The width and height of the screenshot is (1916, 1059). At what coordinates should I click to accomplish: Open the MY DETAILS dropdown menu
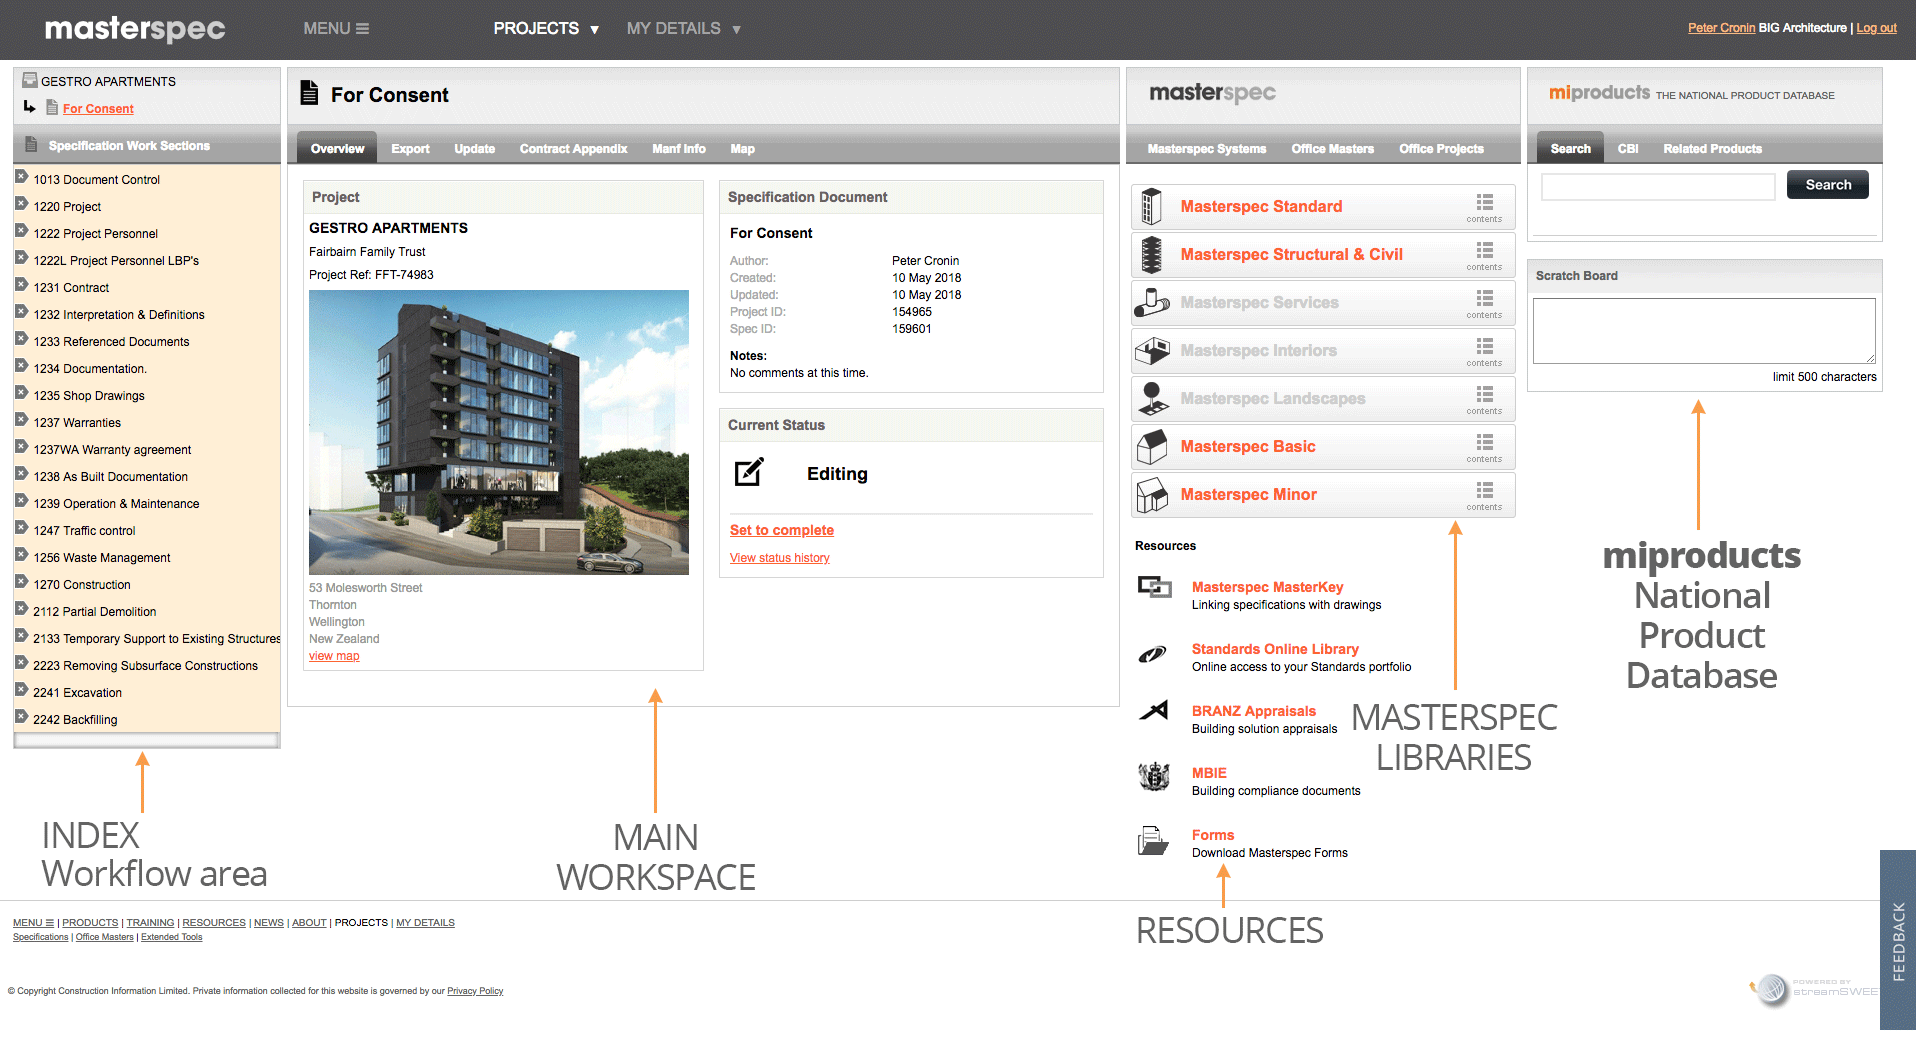pos(683,29)
